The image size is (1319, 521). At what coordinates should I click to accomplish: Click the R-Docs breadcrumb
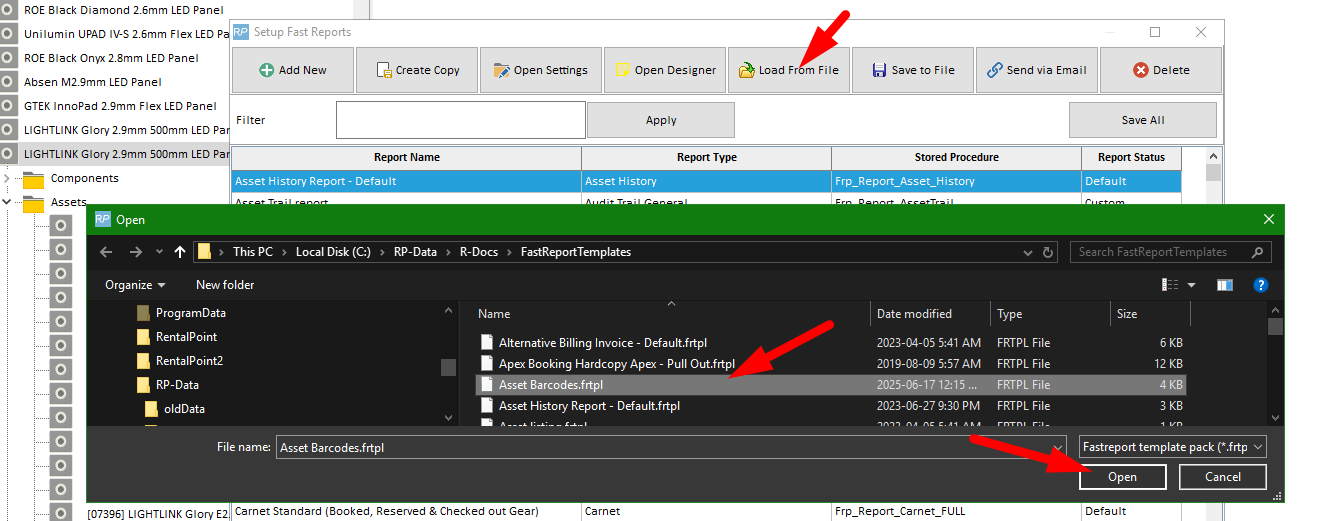479,252
